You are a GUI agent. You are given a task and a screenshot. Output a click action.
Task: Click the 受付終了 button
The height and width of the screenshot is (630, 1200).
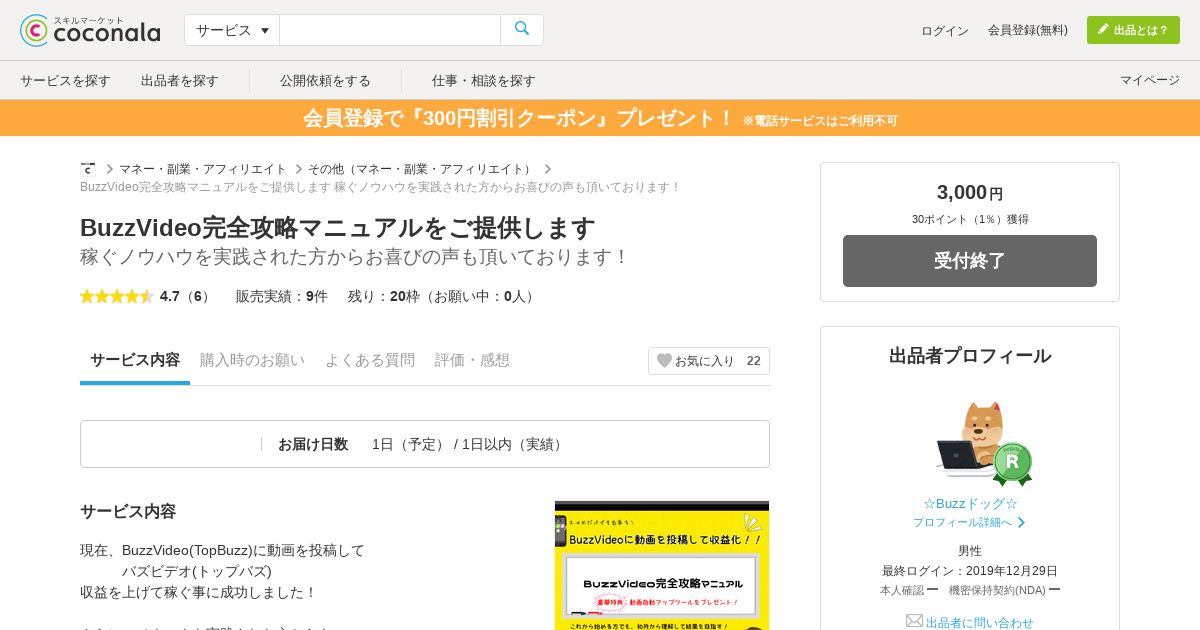coord(970,261)
